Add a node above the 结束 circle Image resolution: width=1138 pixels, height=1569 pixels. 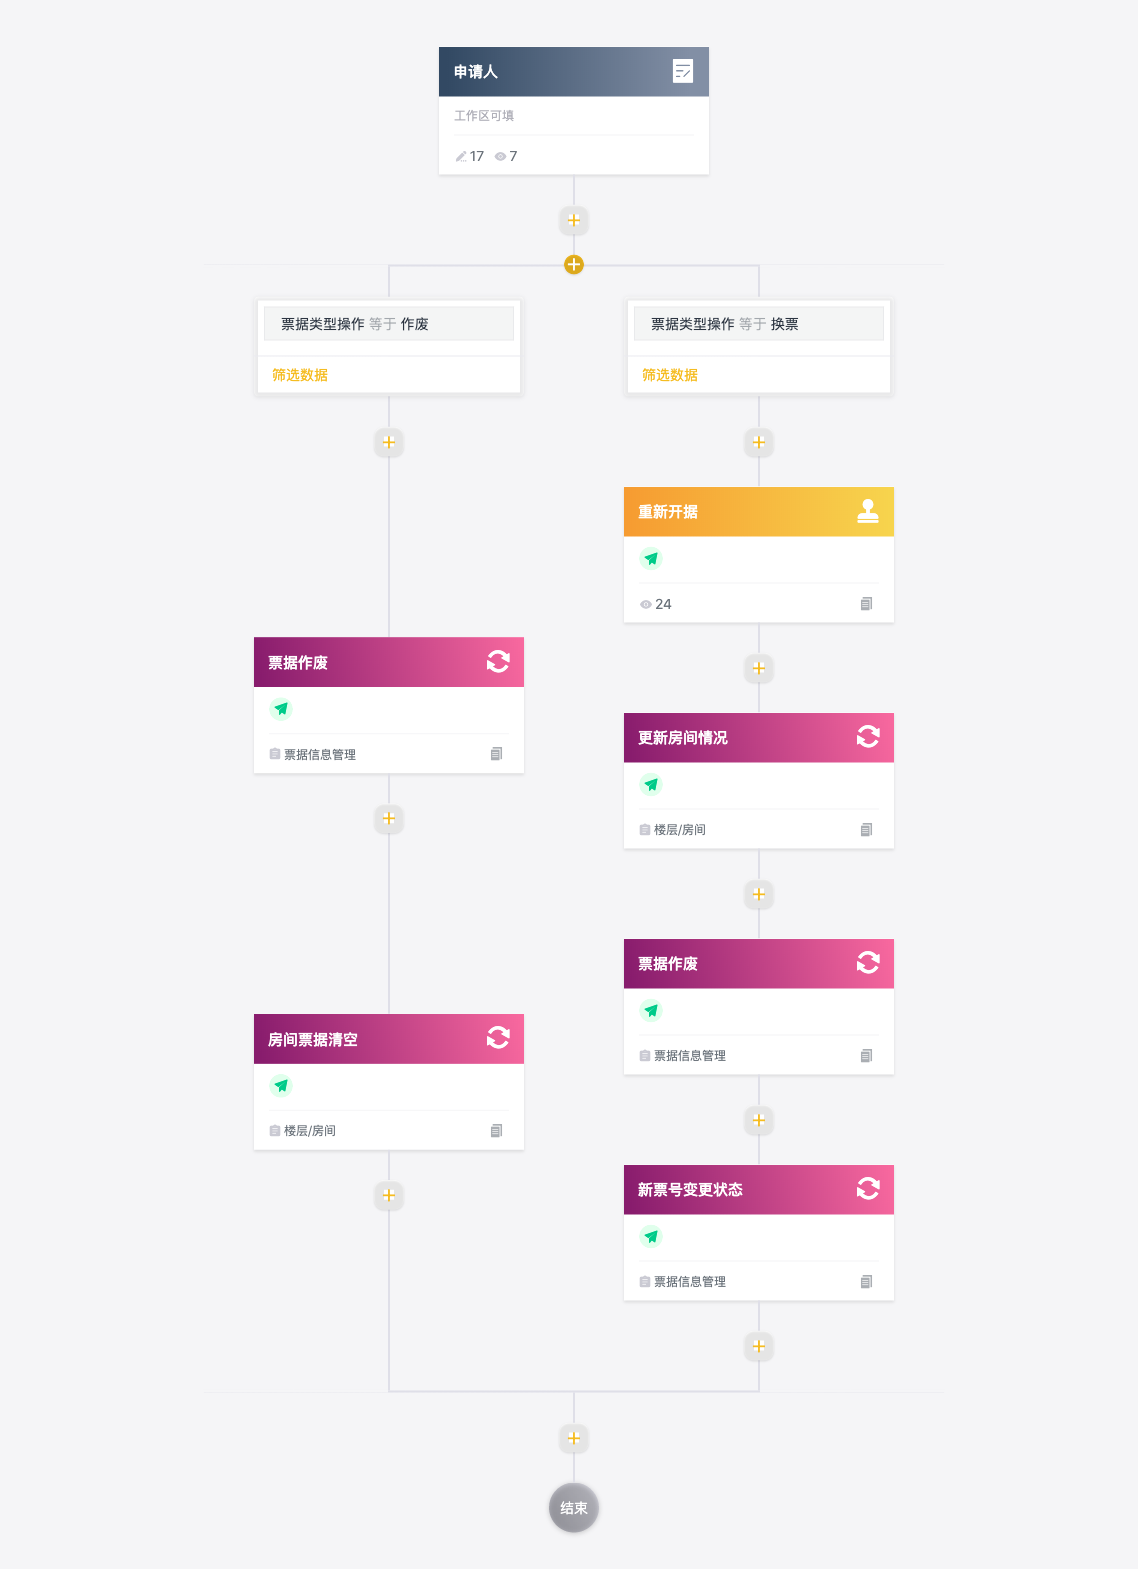tap(574, 1438)
